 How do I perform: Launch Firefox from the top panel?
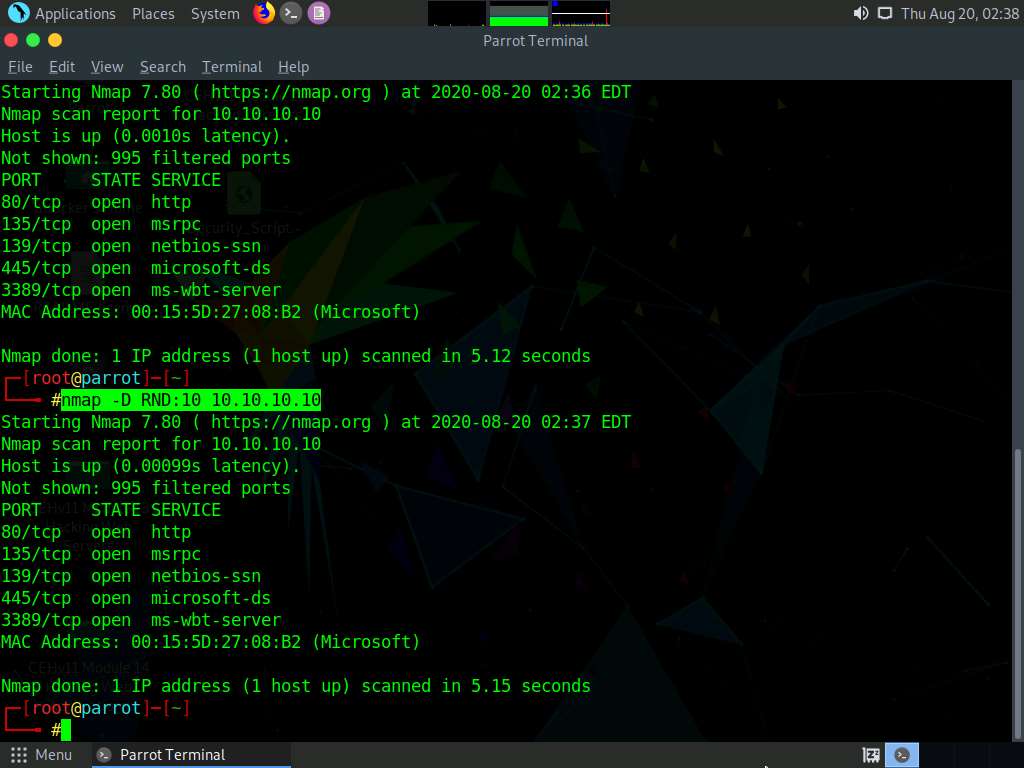click(264, 13)
